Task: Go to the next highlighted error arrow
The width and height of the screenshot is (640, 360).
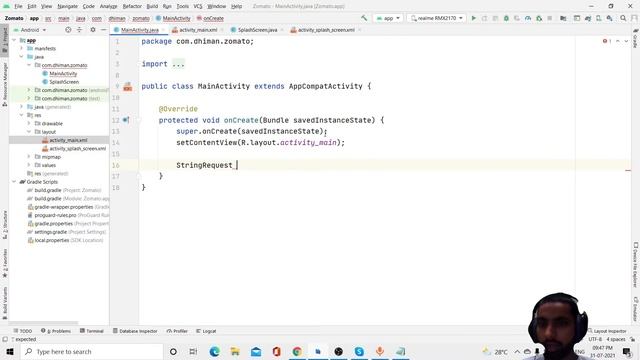Action: (626, 41)
